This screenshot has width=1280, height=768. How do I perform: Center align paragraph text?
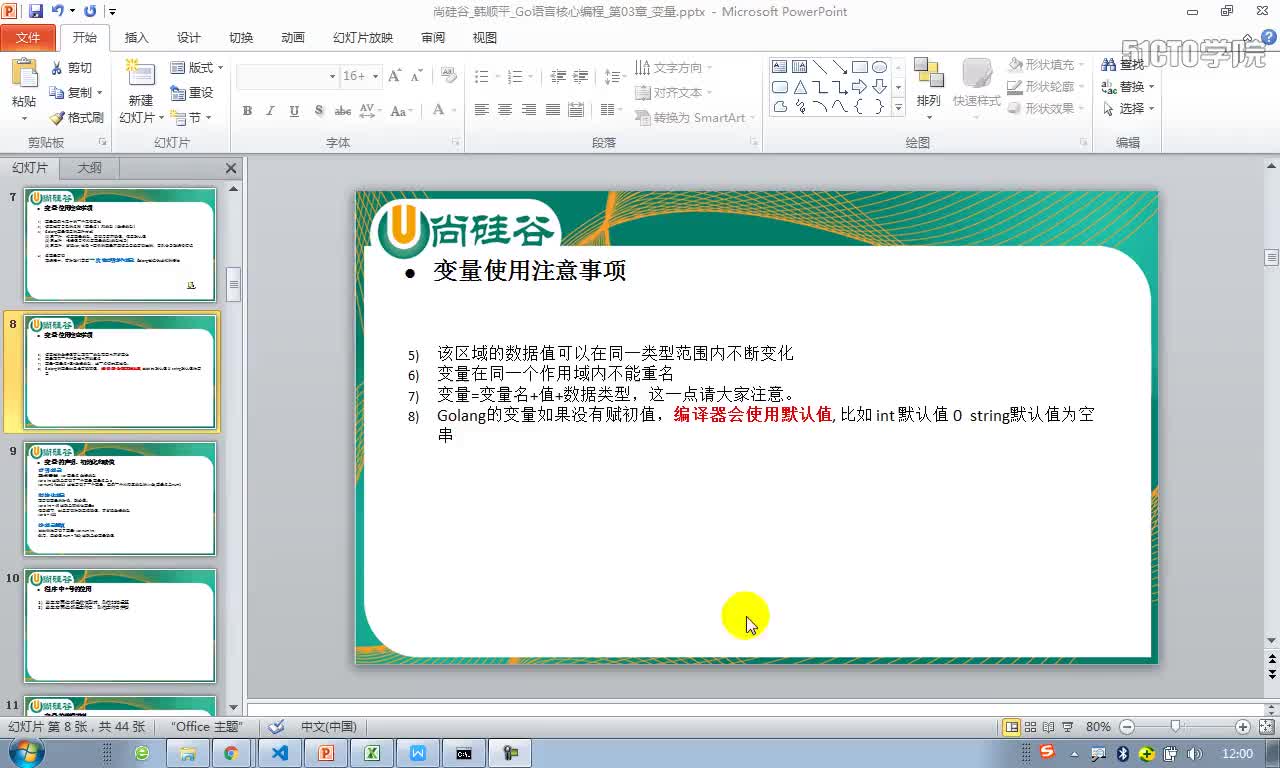tap(505, 110)
